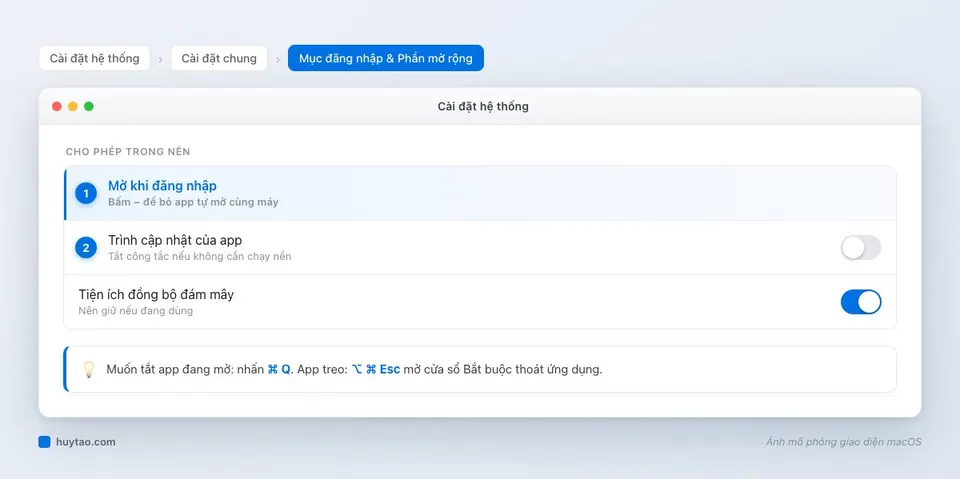Click the "⌘ Q" shortcut text
The image size is (960, 479).
[x=279, y=369]
